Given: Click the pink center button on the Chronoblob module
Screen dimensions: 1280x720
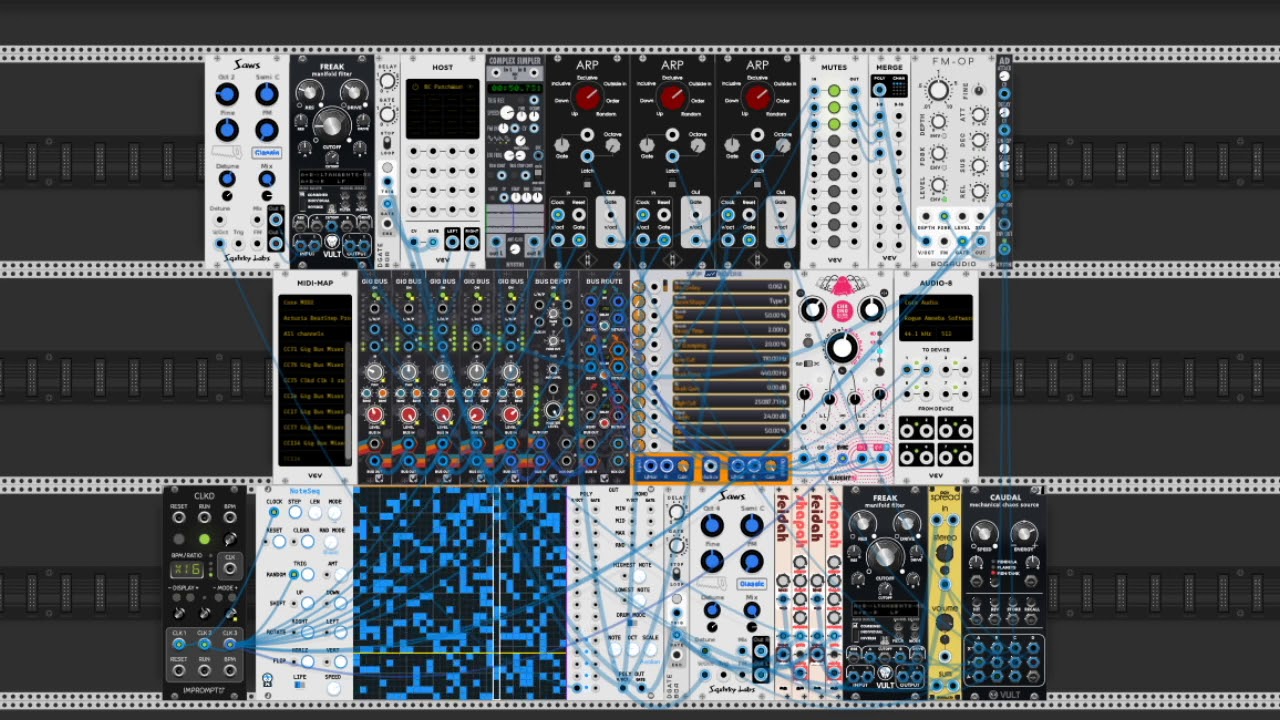Looking at the screenshot, I should pos(843,311).
